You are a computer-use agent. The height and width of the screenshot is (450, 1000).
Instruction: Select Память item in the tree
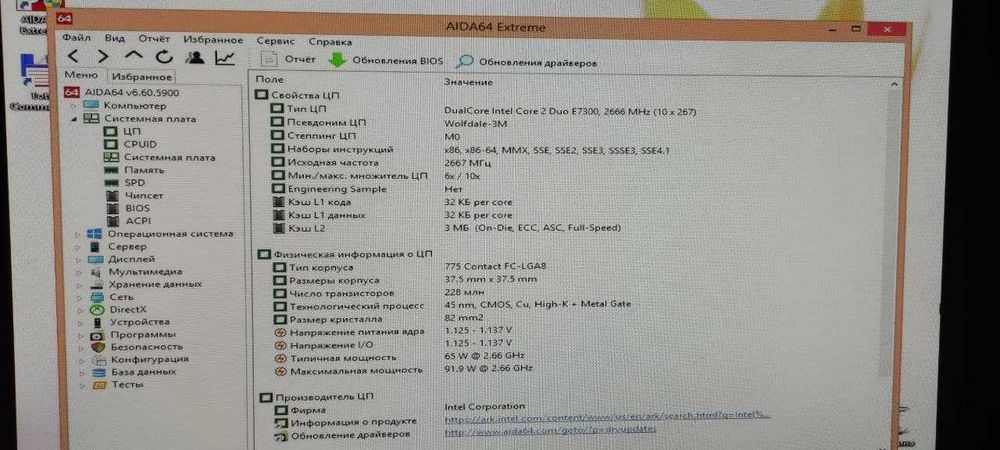click(x=135, y=170)
